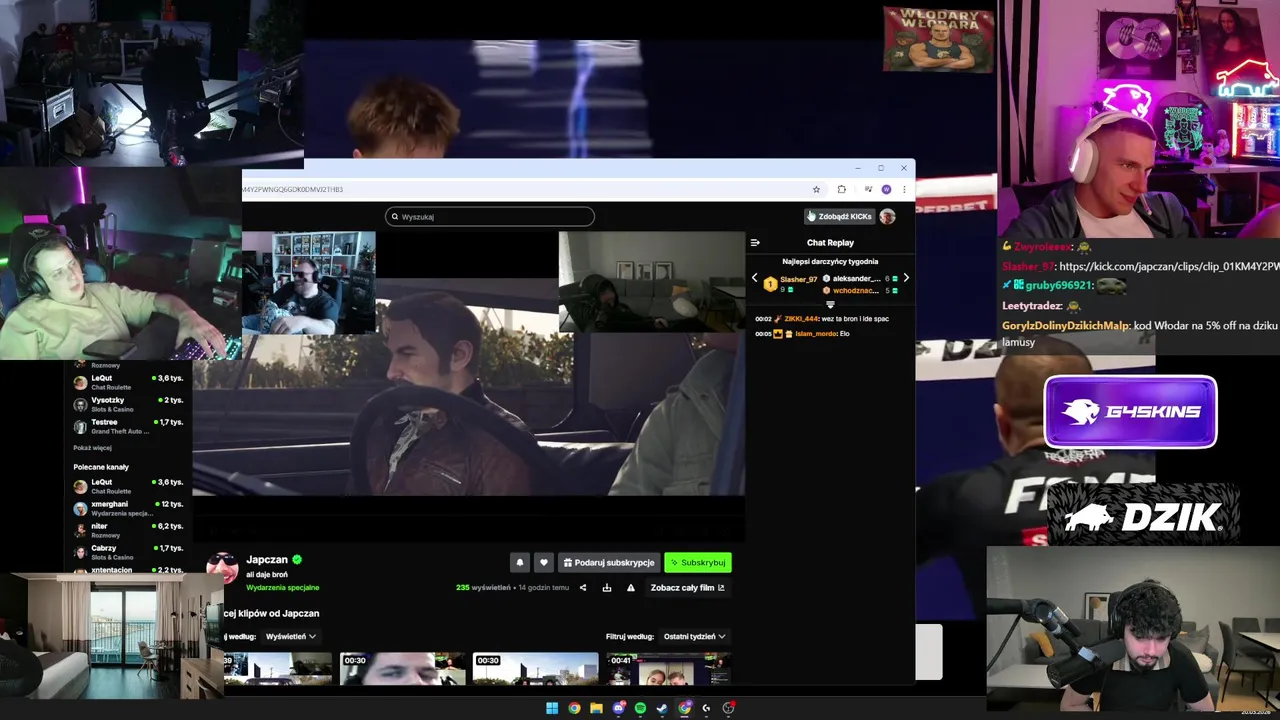Open the browser three-dot menu
The image size is (1280, 720).
(904, 189)
